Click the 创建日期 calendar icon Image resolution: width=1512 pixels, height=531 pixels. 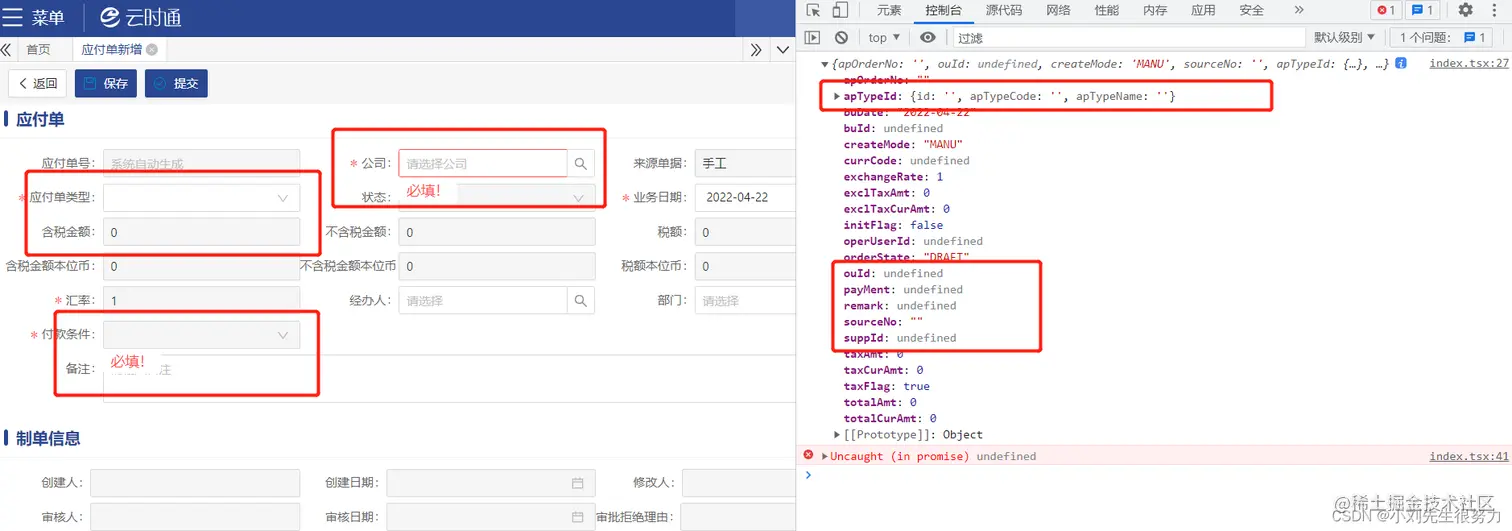click(577, 483)
